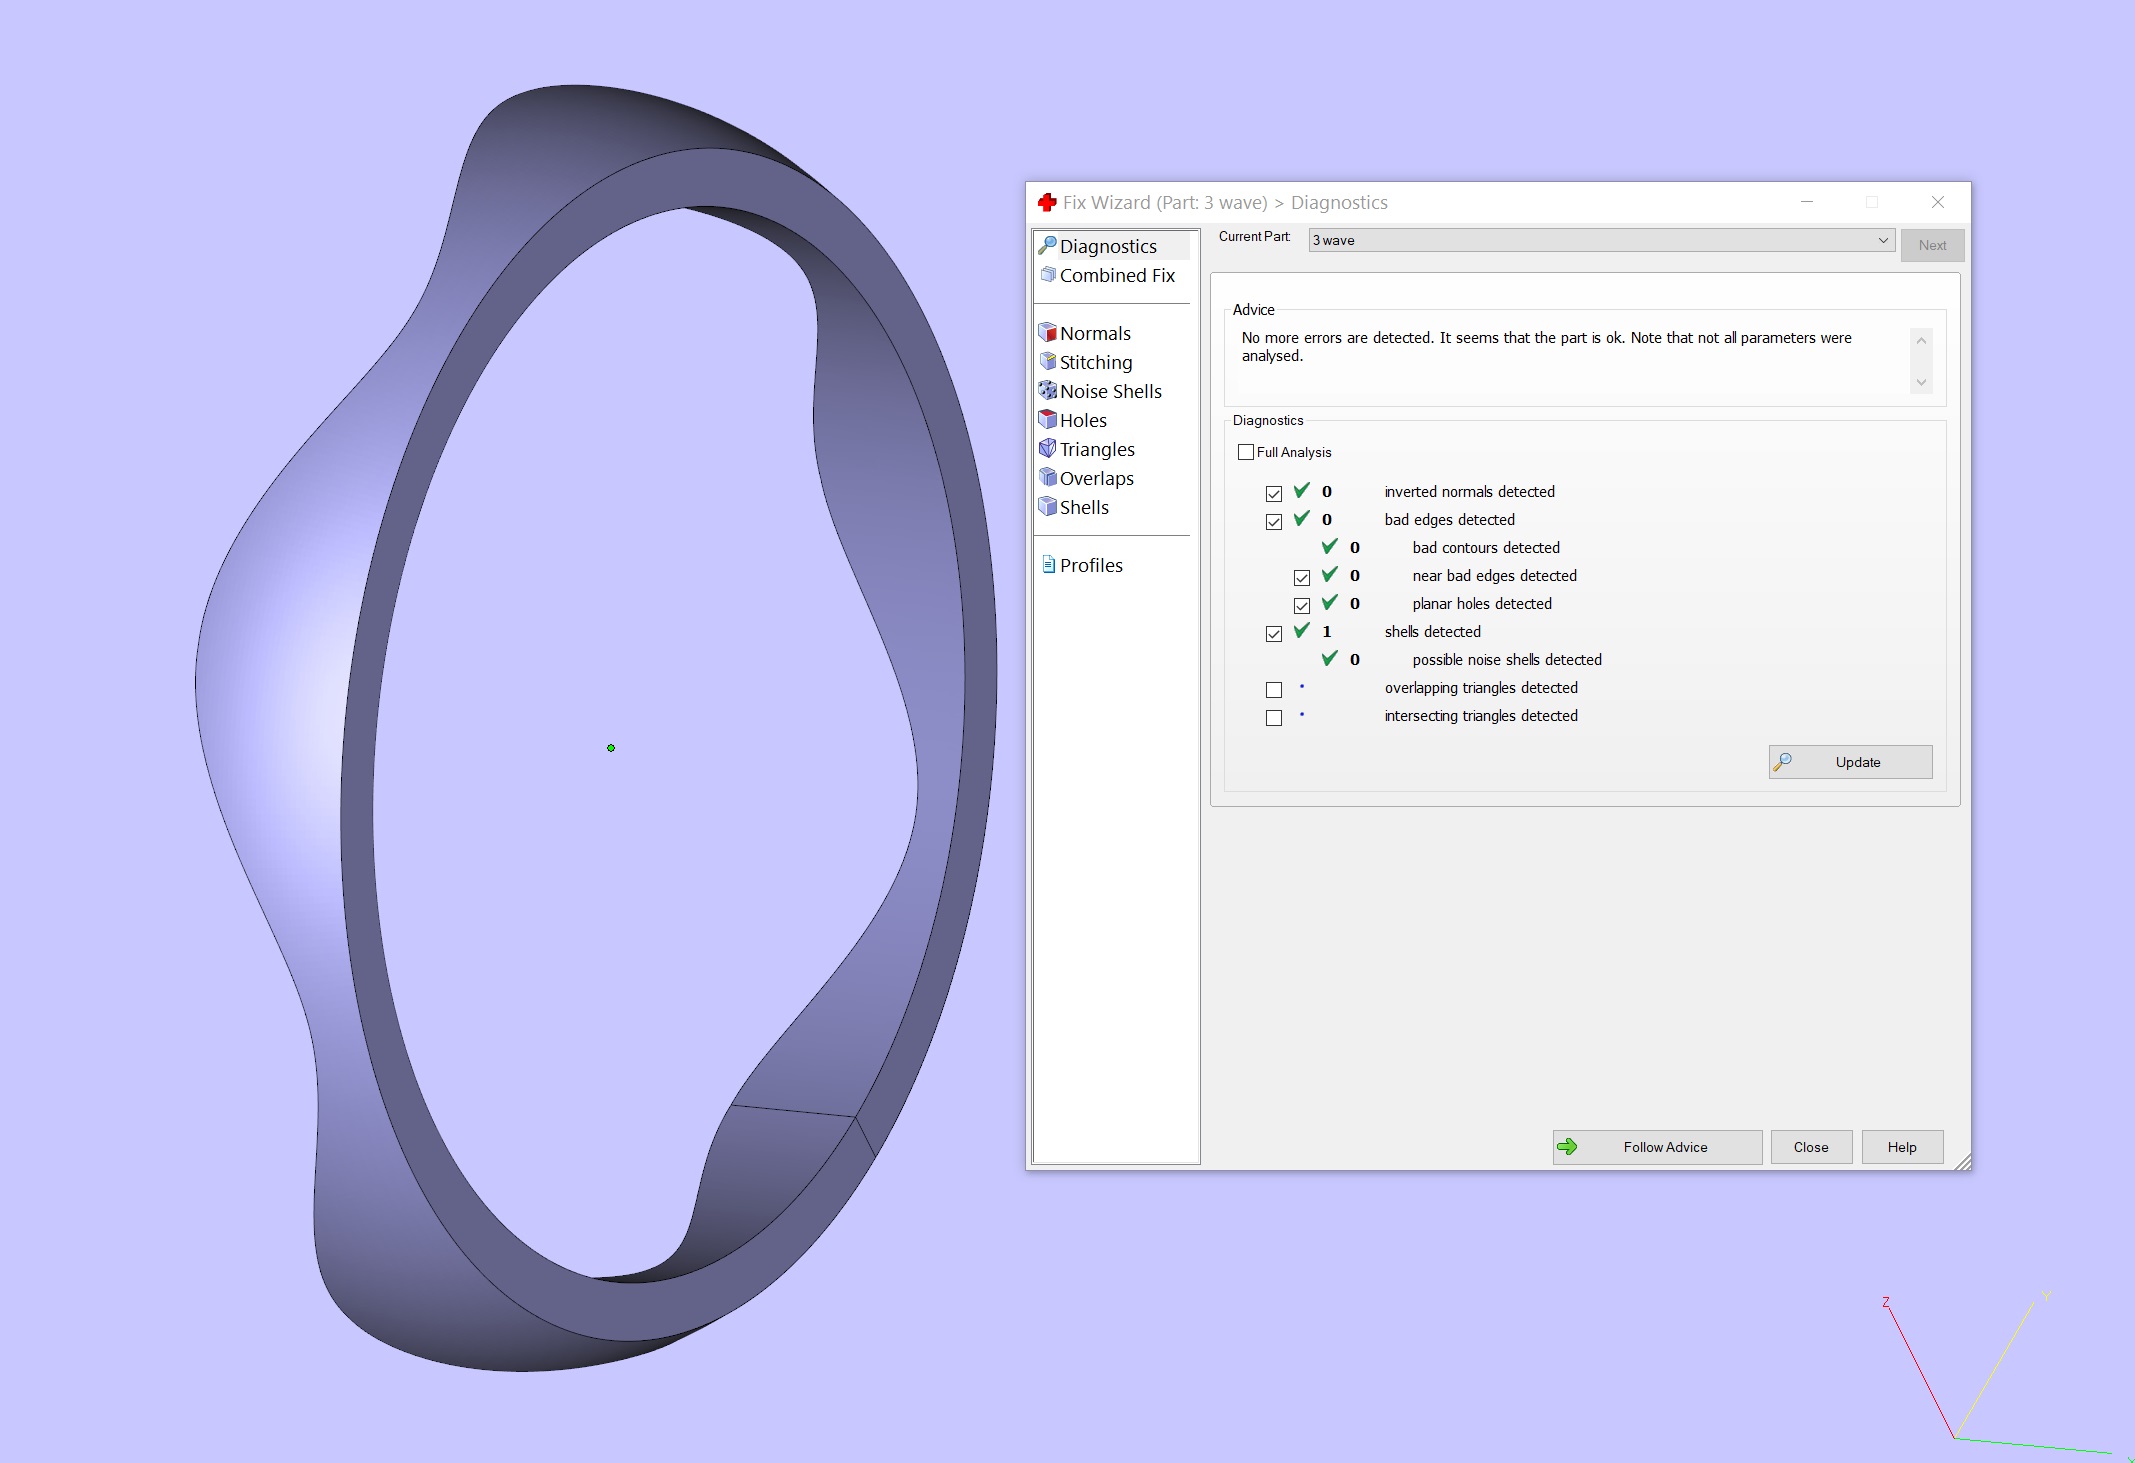Enable the Full Analysis checkbox
This screenshot has width=2135, height=1463.
coord(1246,452)
